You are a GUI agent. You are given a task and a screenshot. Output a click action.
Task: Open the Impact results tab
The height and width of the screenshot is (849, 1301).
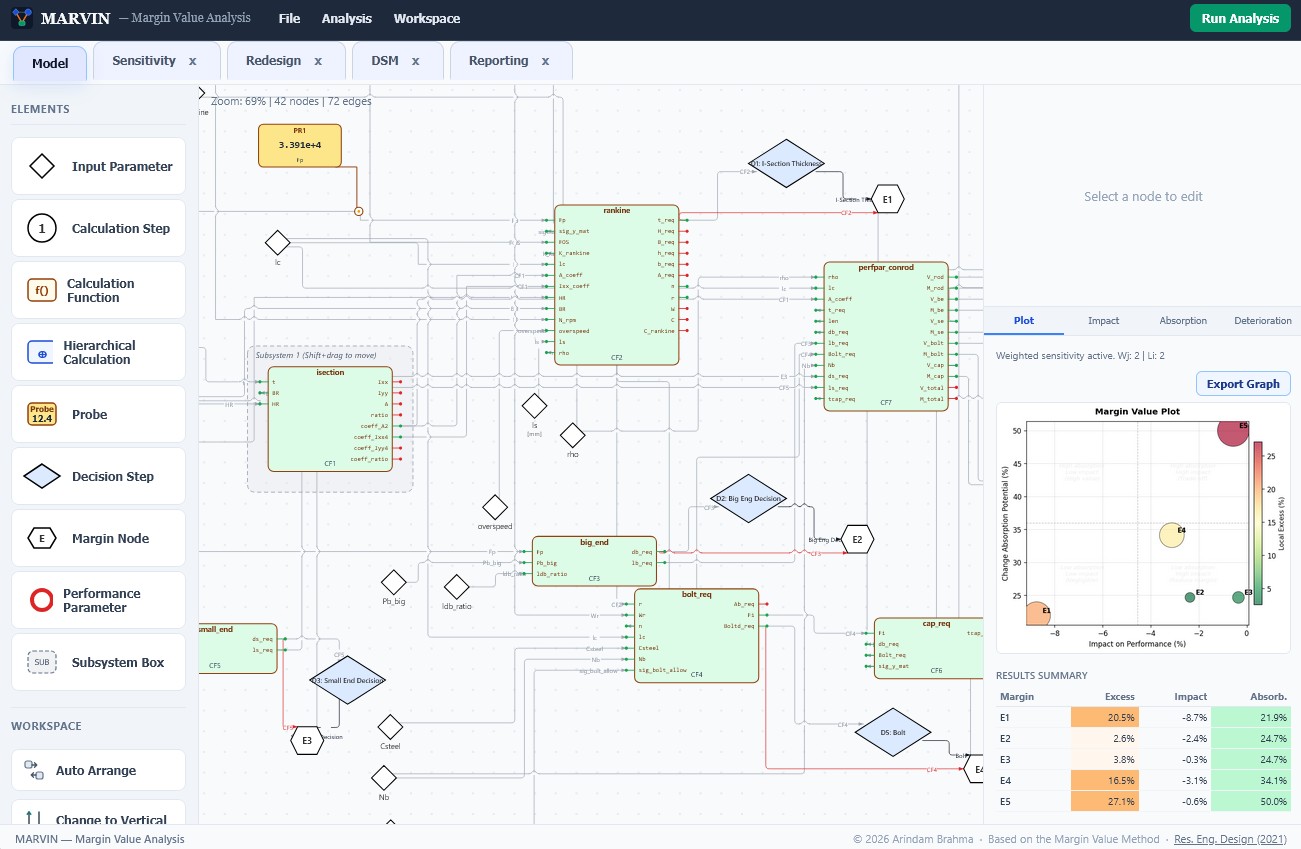coord(1103,321)
